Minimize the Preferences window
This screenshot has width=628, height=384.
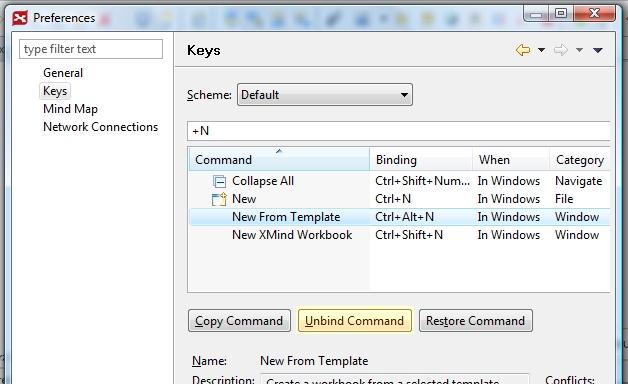click(x=536, y=14)
